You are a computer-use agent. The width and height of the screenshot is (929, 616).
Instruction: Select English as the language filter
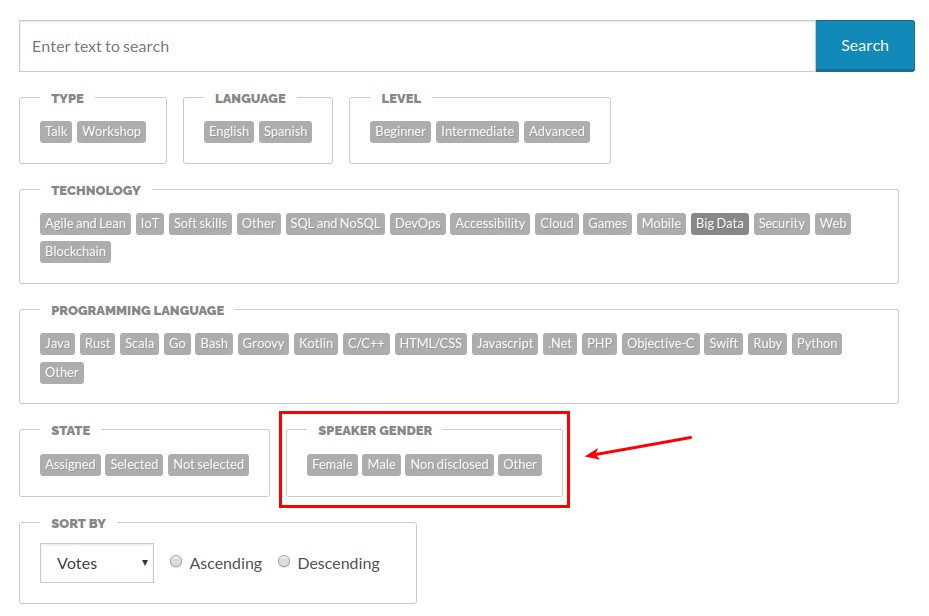[228, 131]
